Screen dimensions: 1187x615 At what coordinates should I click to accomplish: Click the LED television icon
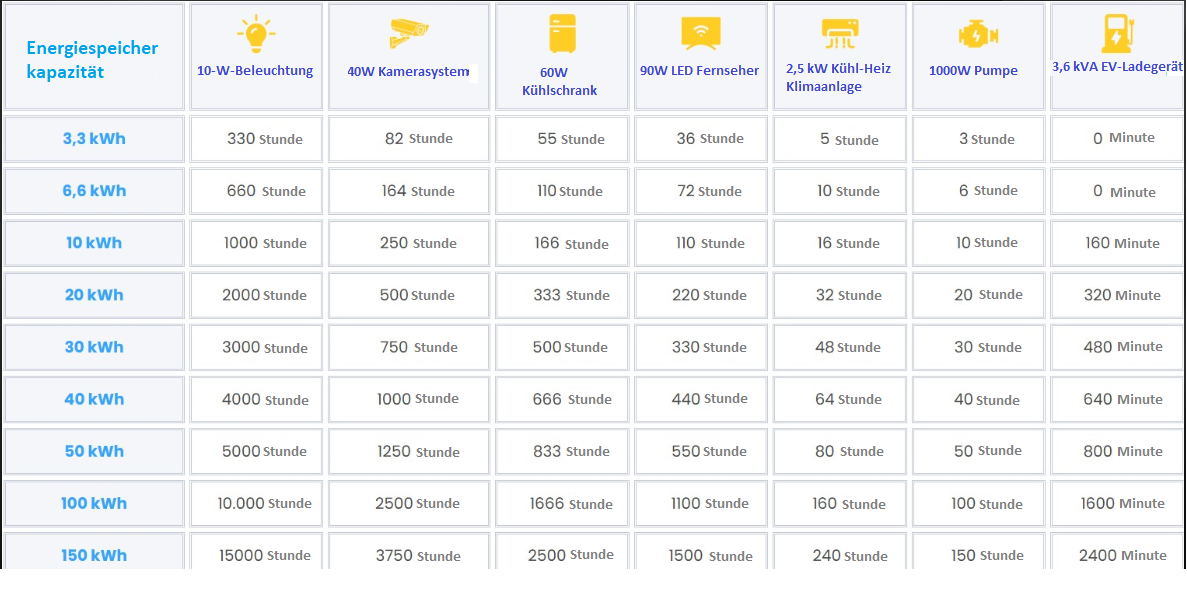click(700, 34)
